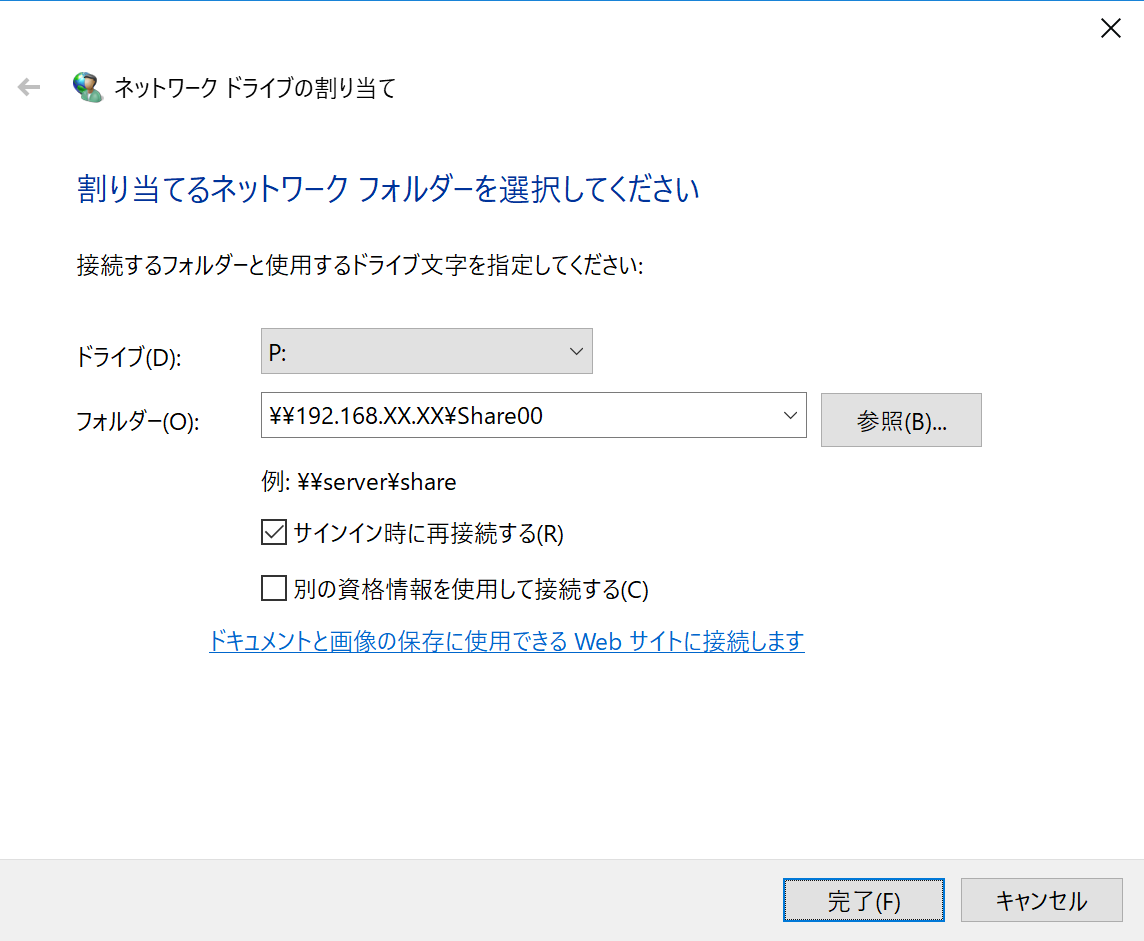Click the 参照(B) browse button
Image resolution: width=1144 pixels, height=941 pixels.
900,420
